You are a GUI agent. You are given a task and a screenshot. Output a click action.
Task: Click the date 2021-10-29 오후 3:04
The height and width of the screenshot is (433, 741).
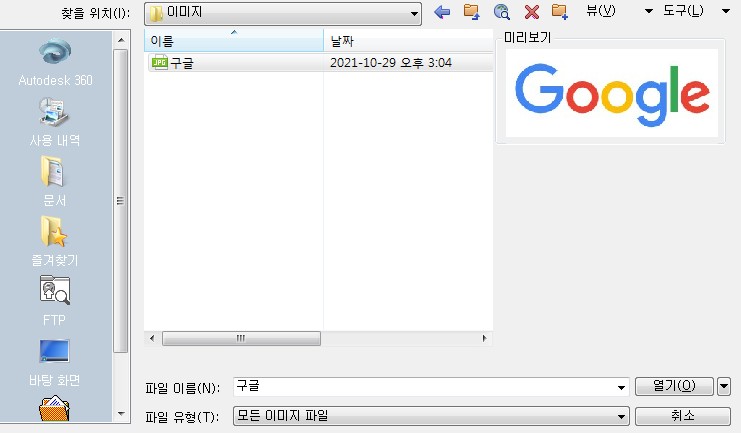[390, 62]
